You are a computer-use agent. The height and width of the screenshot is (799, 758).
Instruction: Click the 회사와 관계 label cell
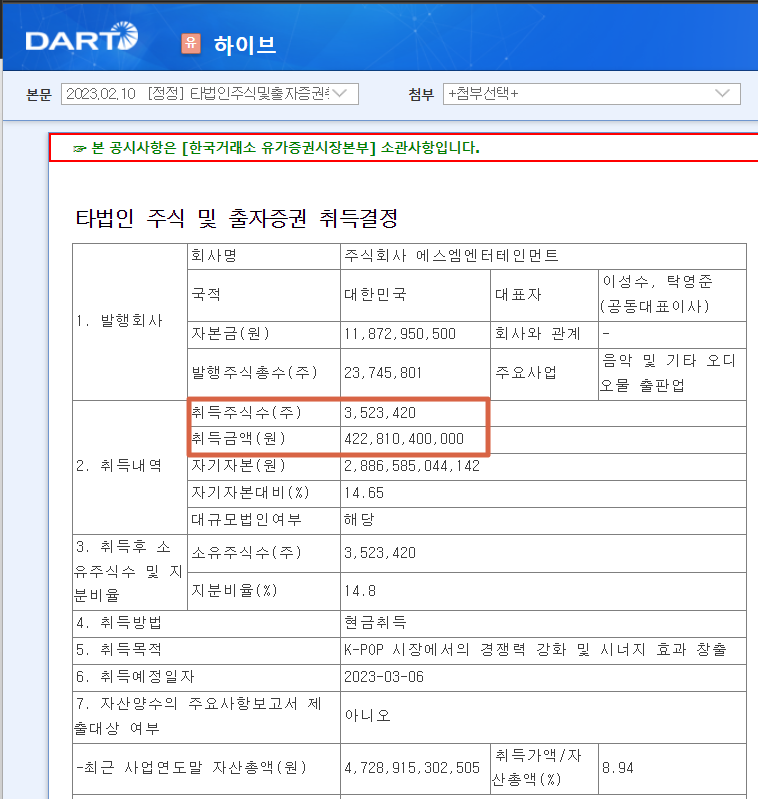[x=544, y=334]
